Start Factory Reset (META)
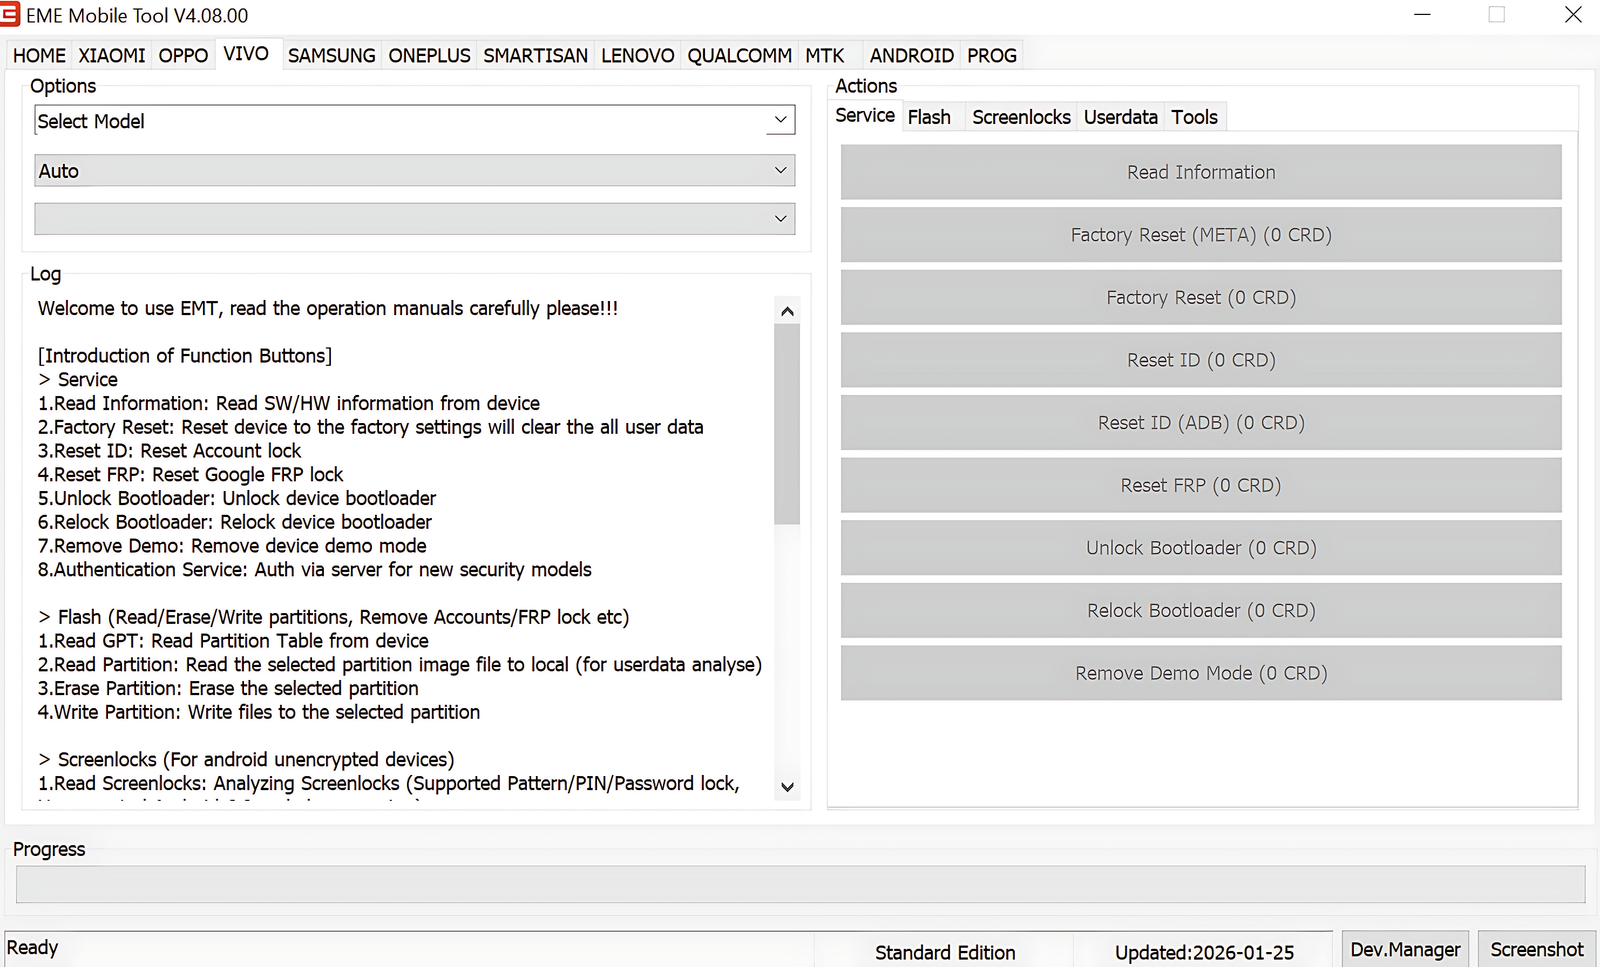 point(1200,234)
